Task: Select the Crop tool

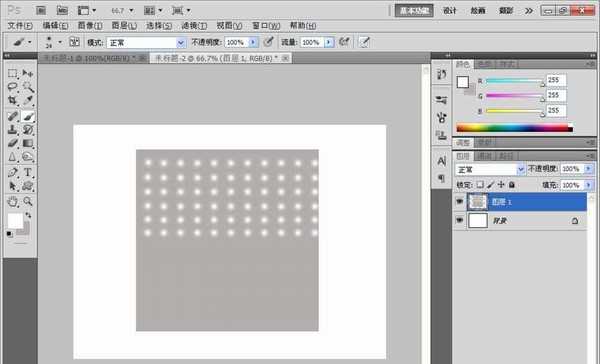Action: tap(12, 100)
